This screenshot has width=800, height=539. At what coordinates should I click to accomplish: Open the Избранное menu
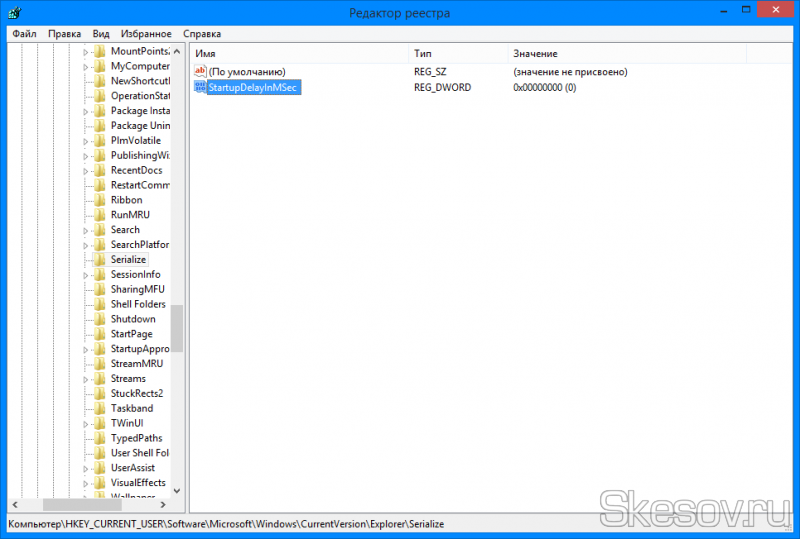click(146, 33)
